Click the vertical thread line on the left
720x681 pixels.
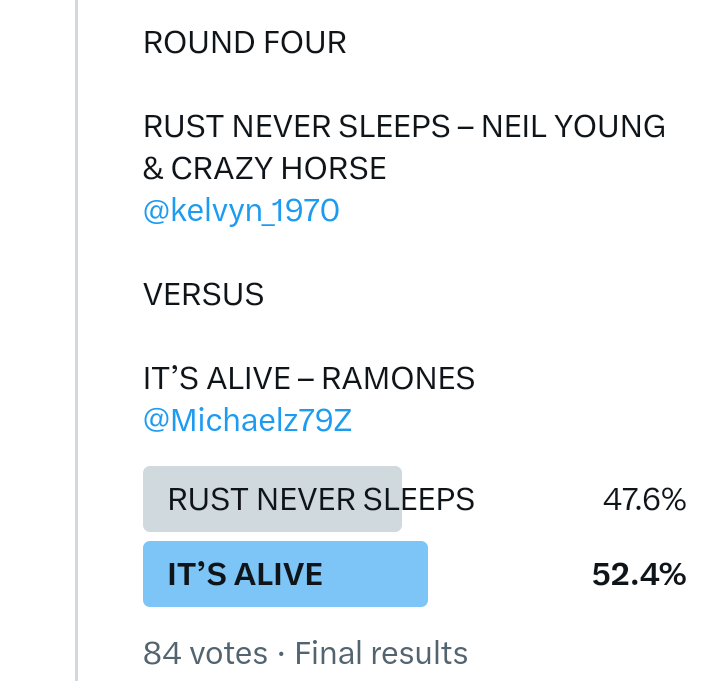tap(77, 340)
